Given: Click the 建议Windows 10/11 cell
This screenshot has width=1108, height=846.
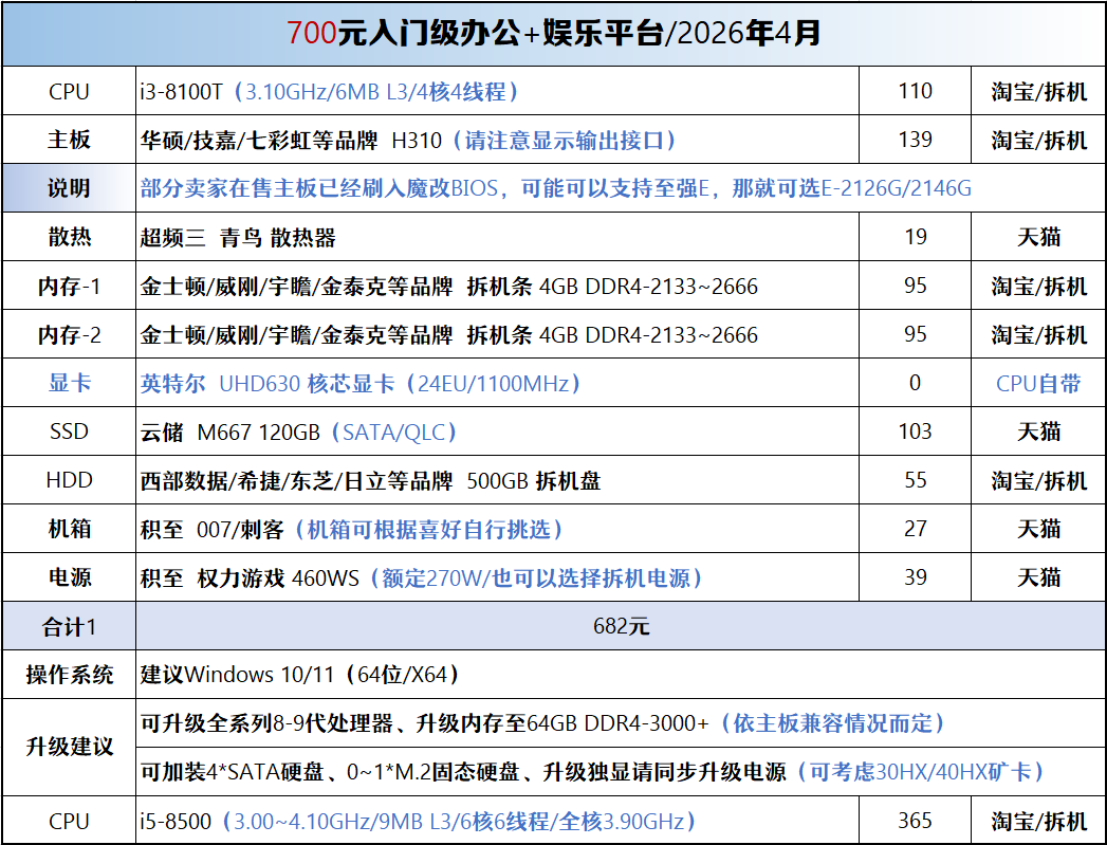Looking at the screenshot, I should pos(620,675).
